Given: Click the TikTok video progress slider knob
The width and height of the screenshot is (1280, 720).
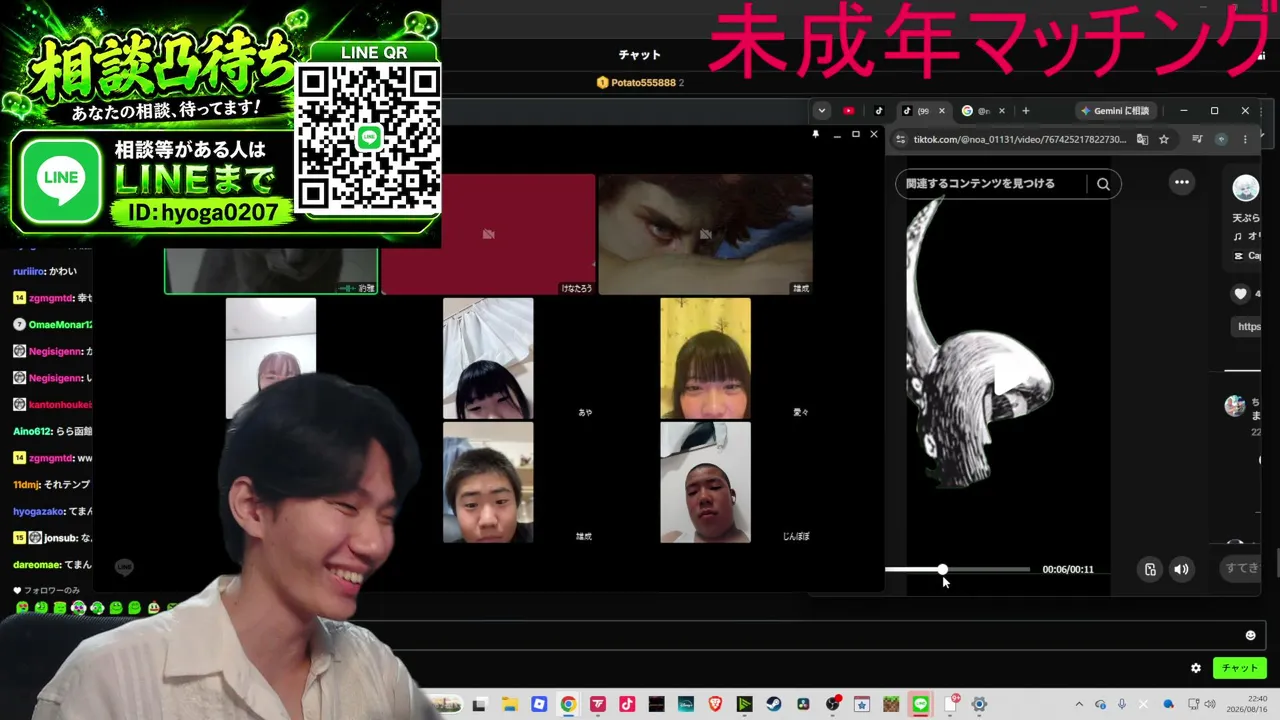Looking at the screenshot, I should tap(942, 569).
